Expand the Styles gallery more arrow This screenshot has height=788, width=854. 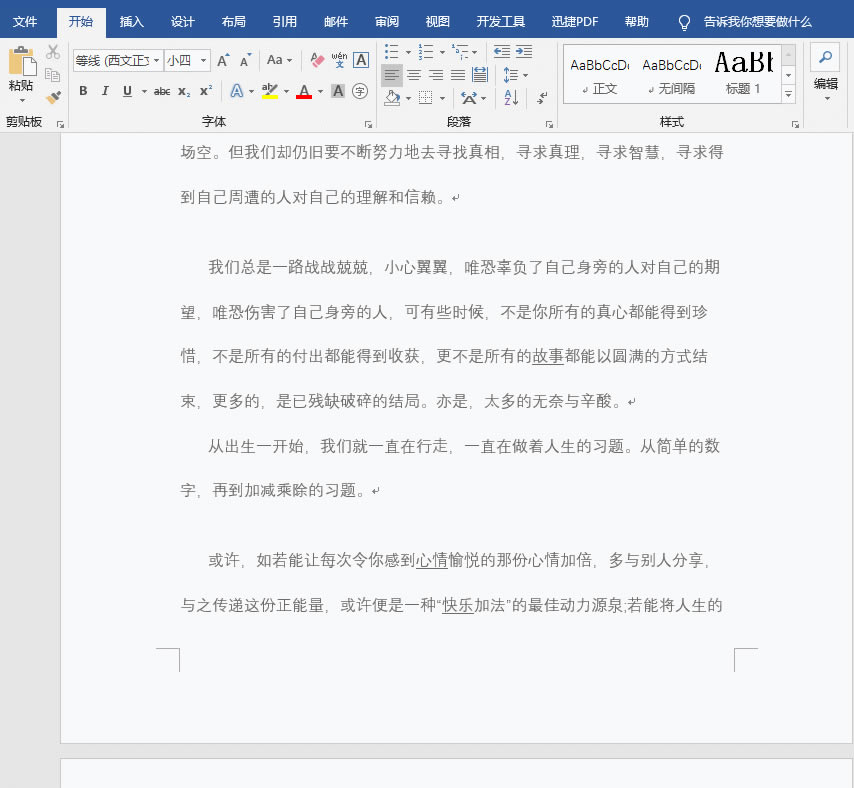[788, 95]
